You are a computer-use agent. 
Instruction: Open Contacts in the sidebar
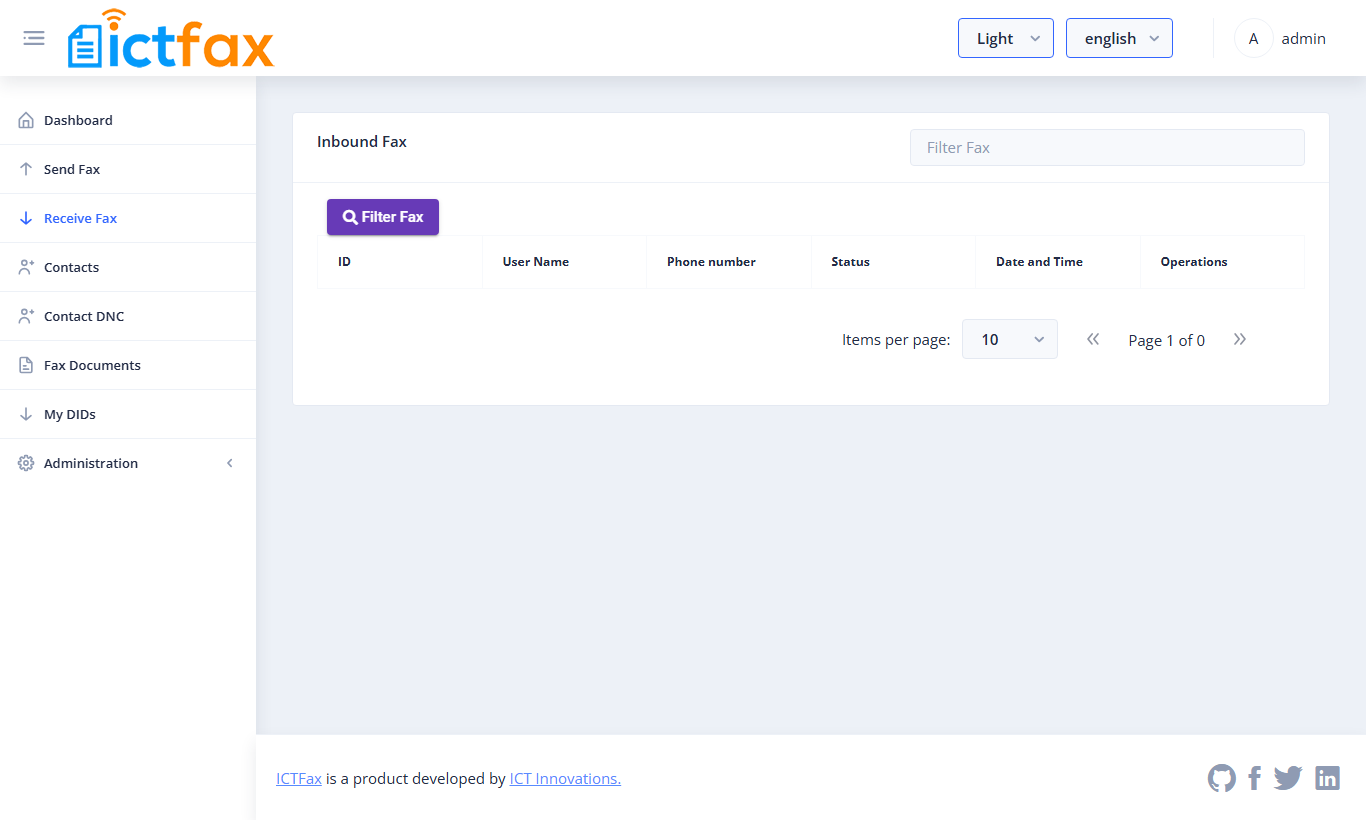coord(128,267)
